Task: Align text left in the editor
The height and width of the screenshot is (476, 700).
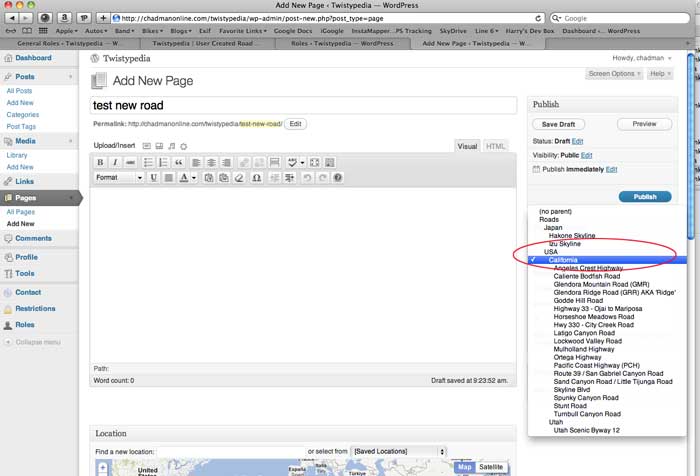Action: click(x=196, y=163)
